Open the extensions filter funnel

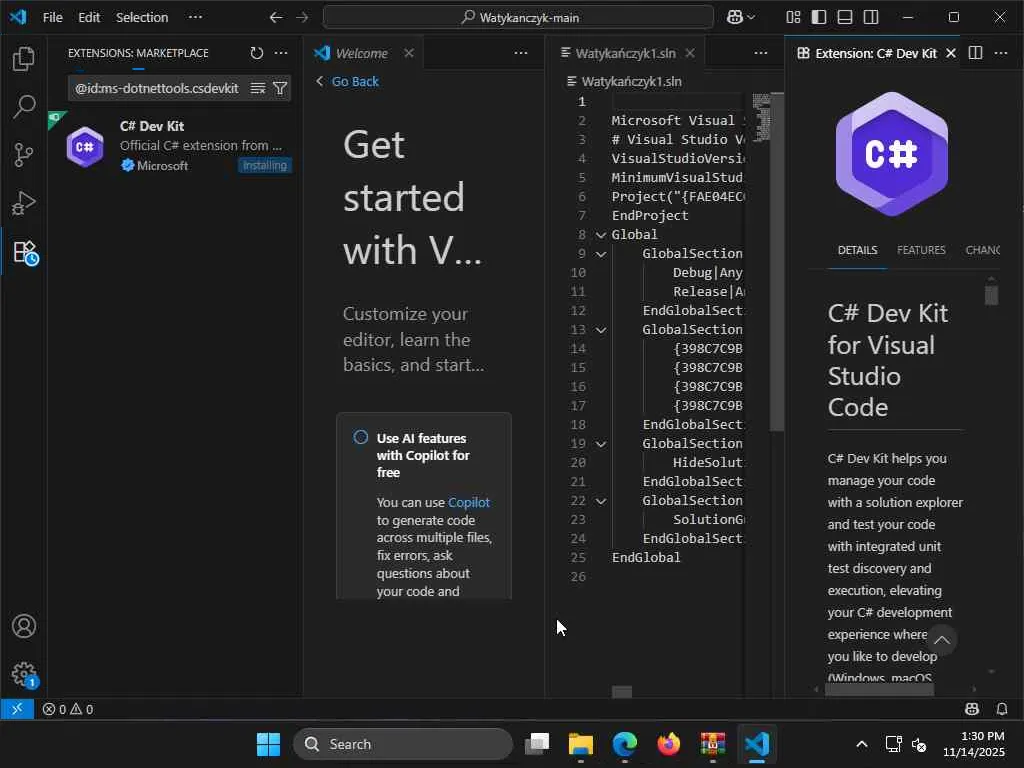280,88
